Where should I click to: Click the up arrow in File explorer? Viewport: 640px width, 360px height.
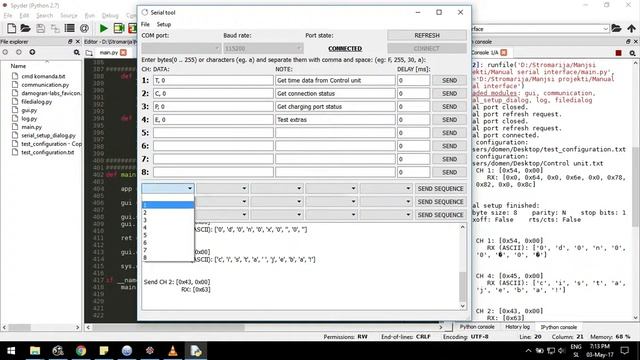click(x=32, y=52)
